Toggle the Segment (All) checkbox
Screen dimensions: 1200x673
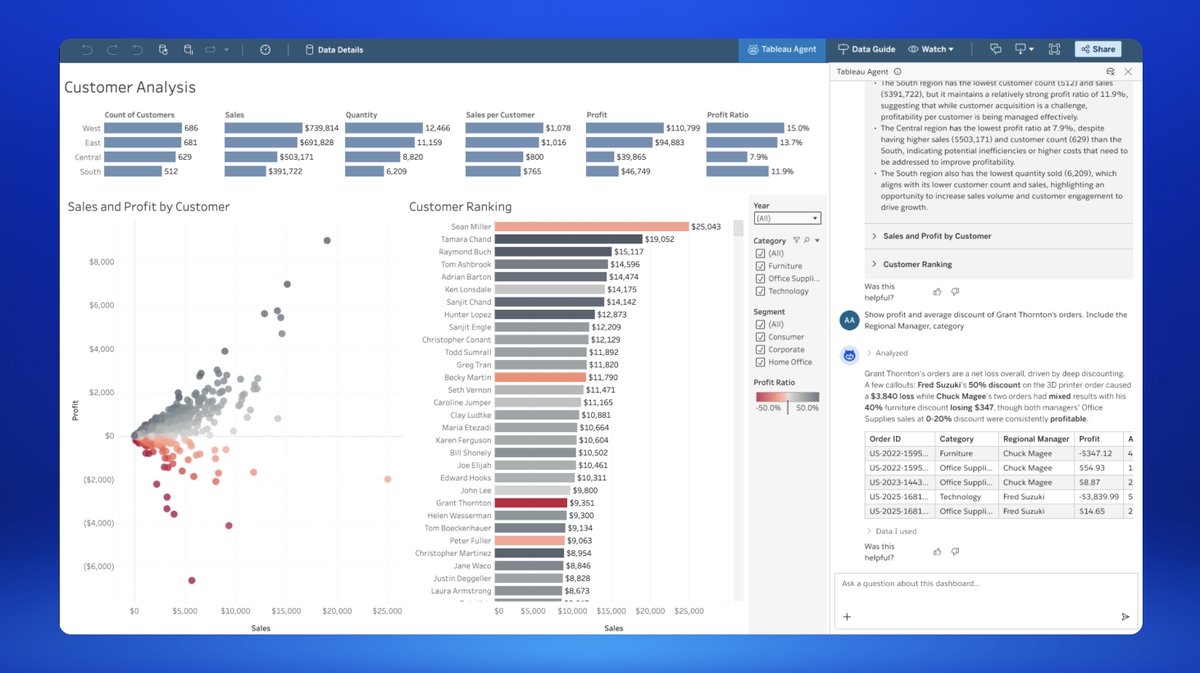coord(760,325)
